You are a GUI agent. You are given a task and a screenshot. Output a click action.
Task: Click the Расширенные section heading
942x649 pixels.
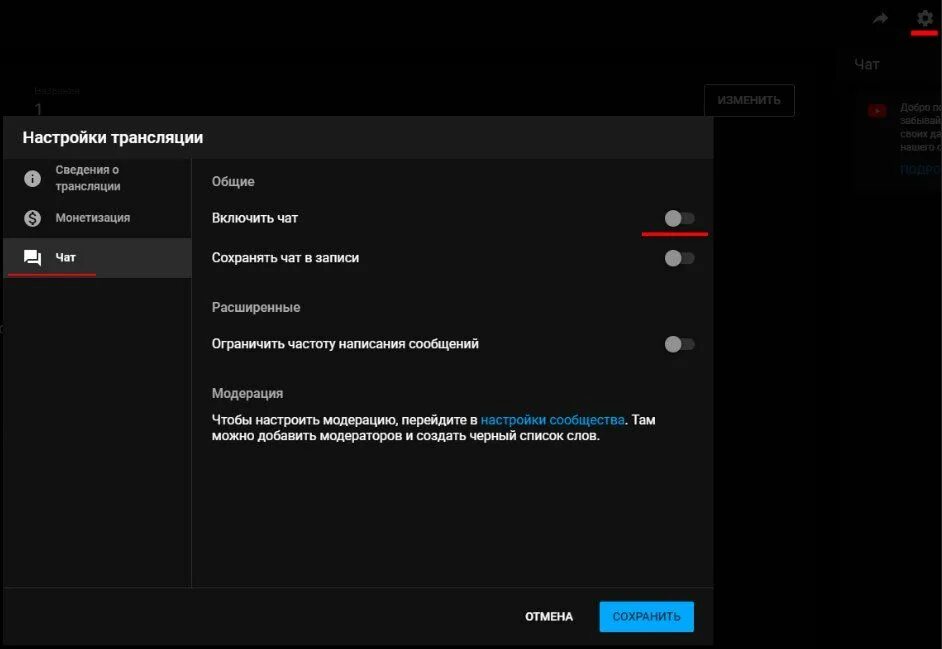click(x=256, y=307)
